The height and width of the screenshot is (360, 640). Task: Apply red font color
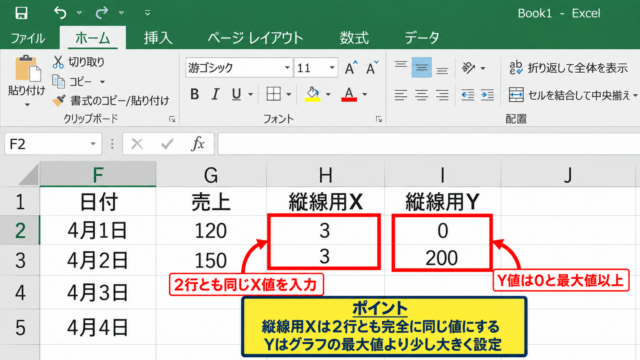[x=349, y=94]
